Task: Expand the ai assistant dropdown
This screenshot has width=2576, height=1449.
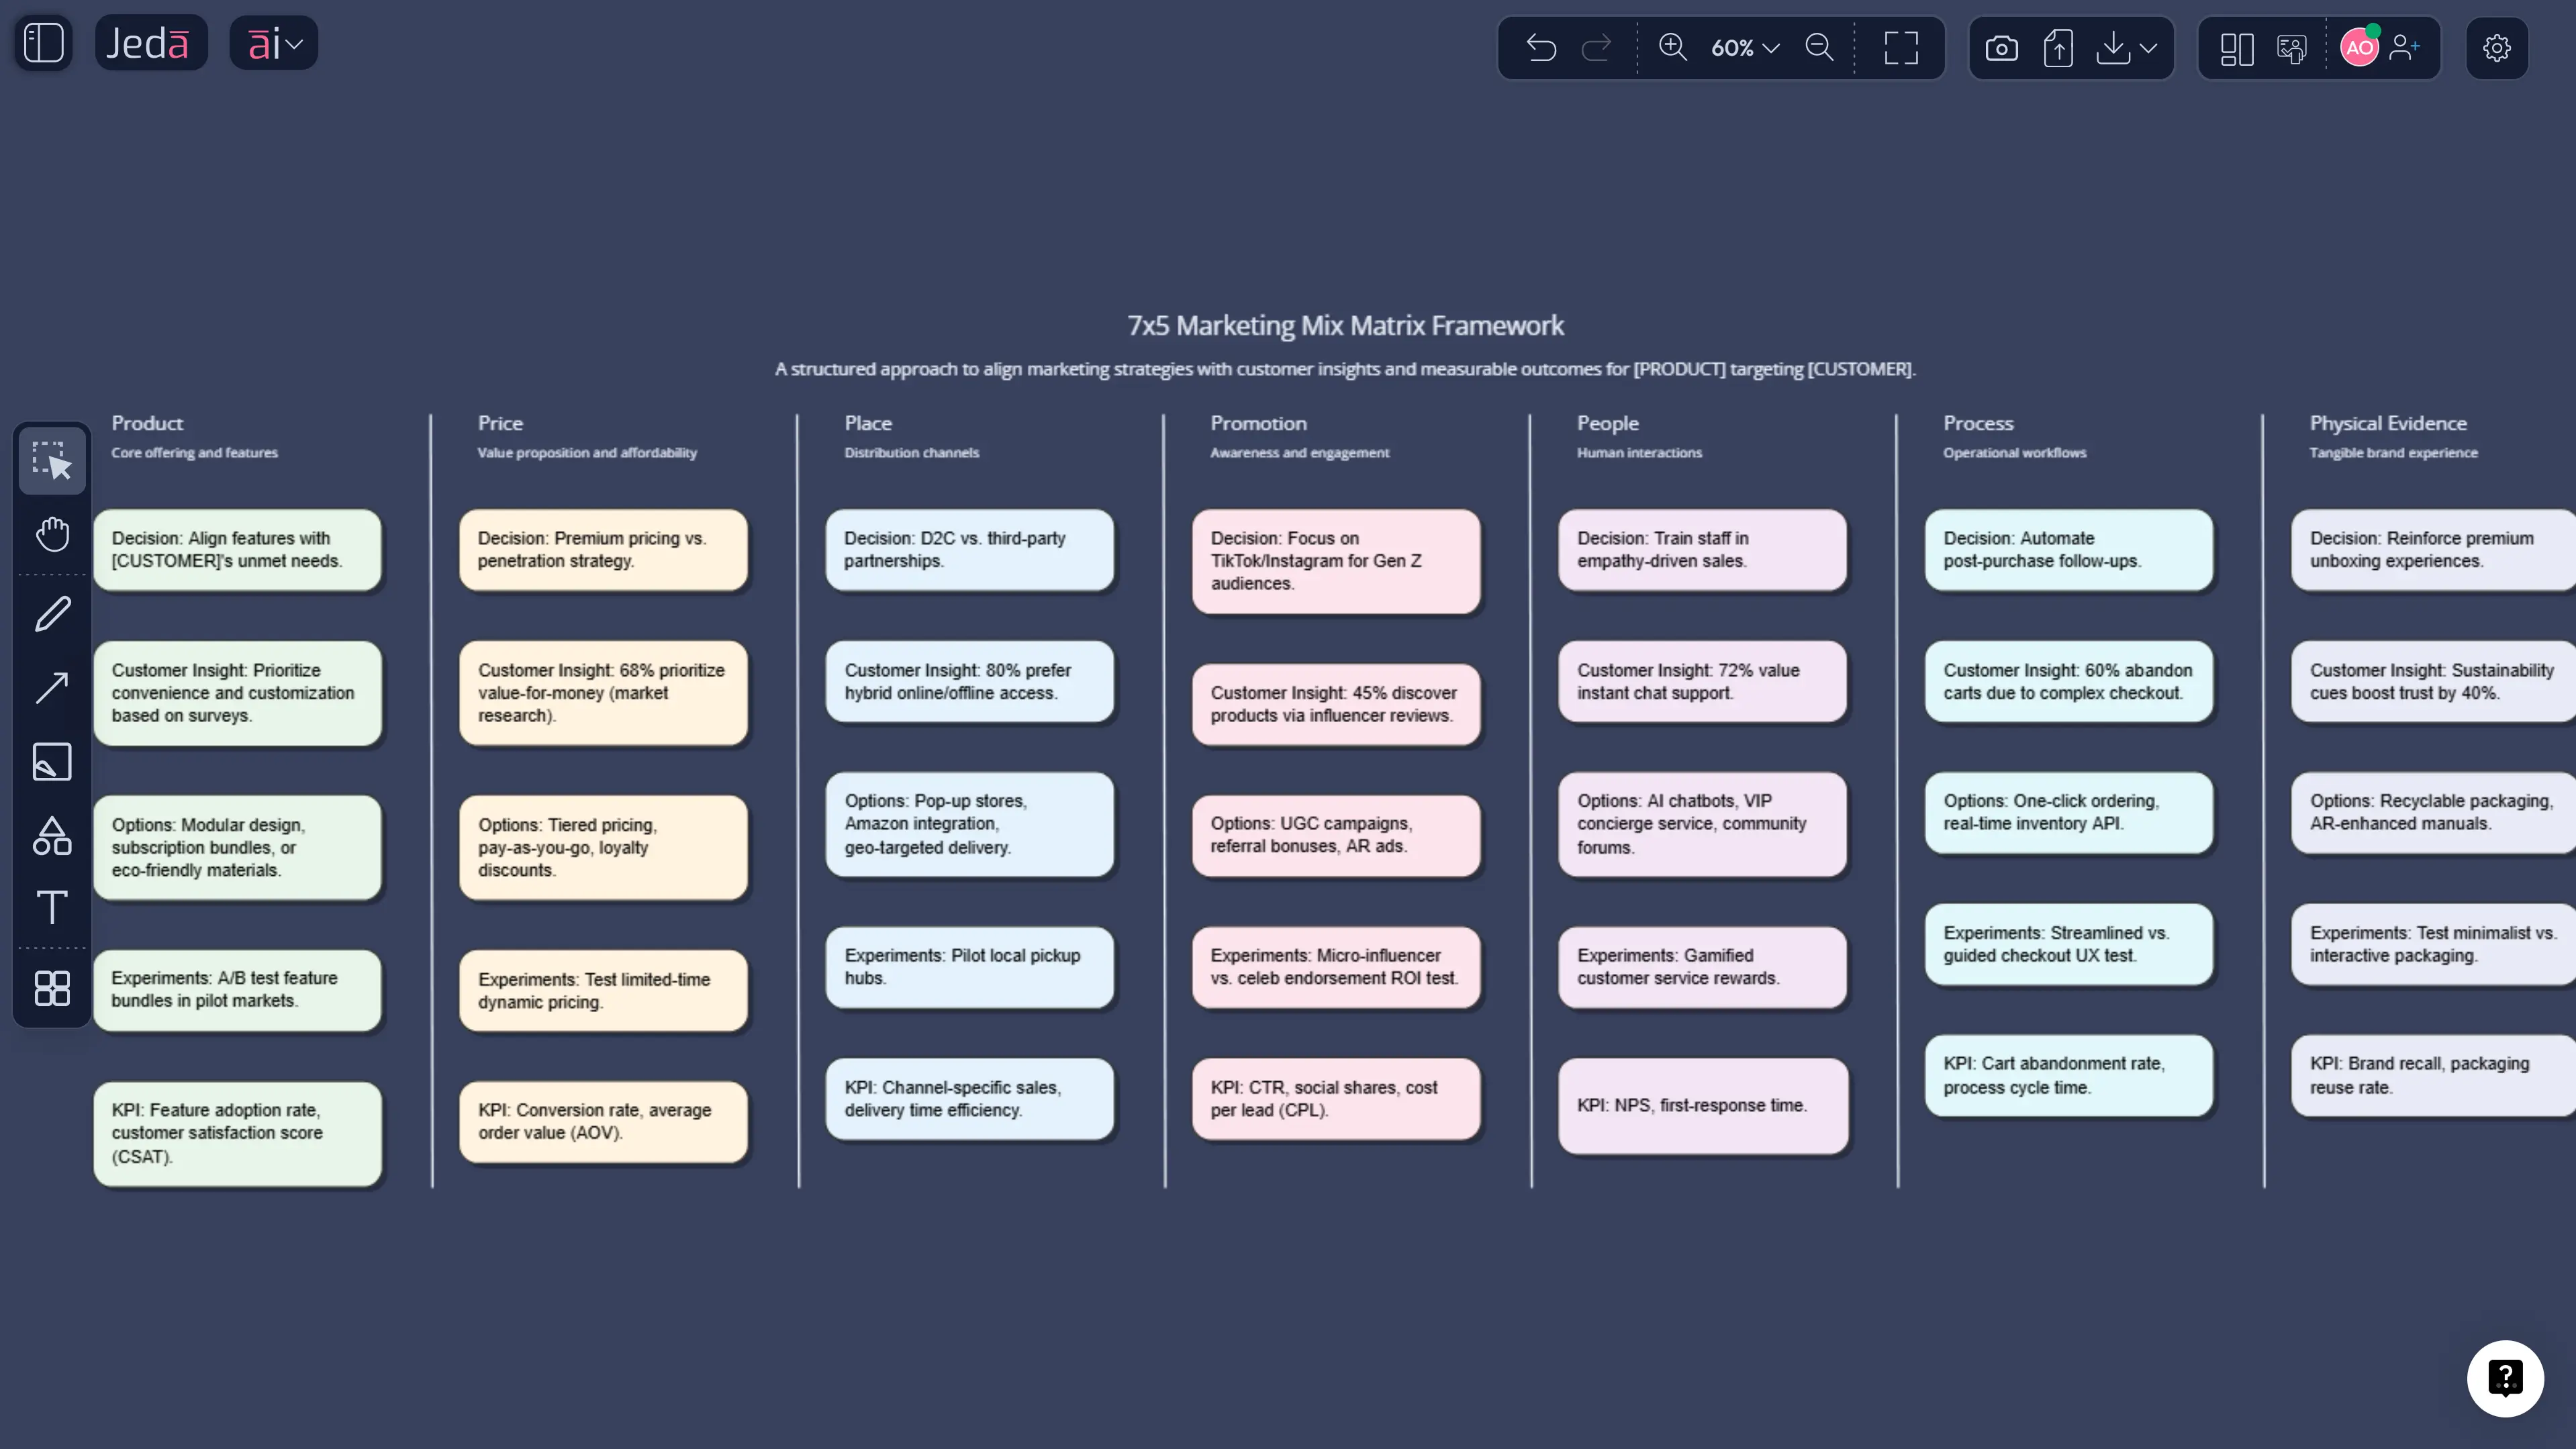Action: tap(273, 43)
